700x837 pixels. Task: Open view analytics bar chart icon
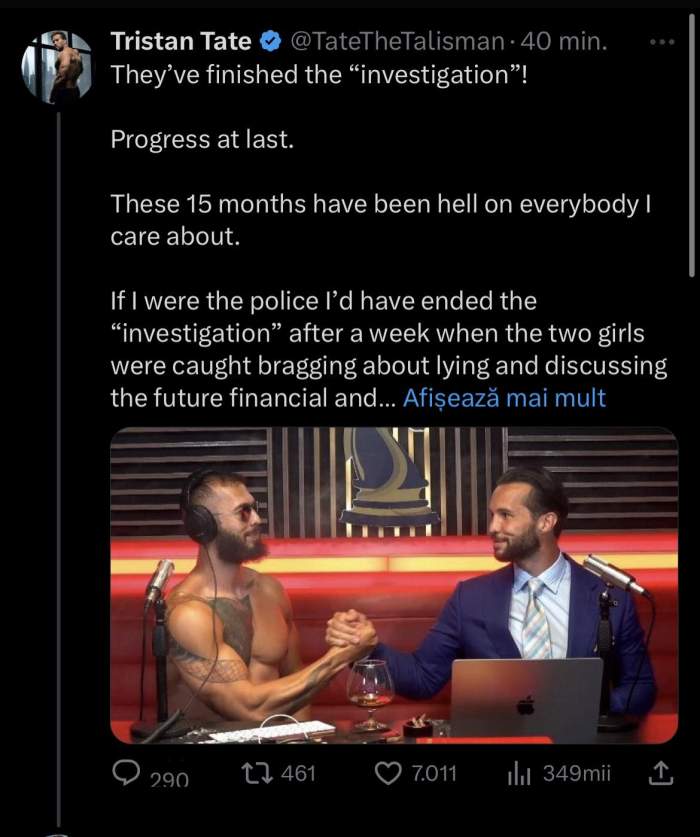[x=518, y=772]
